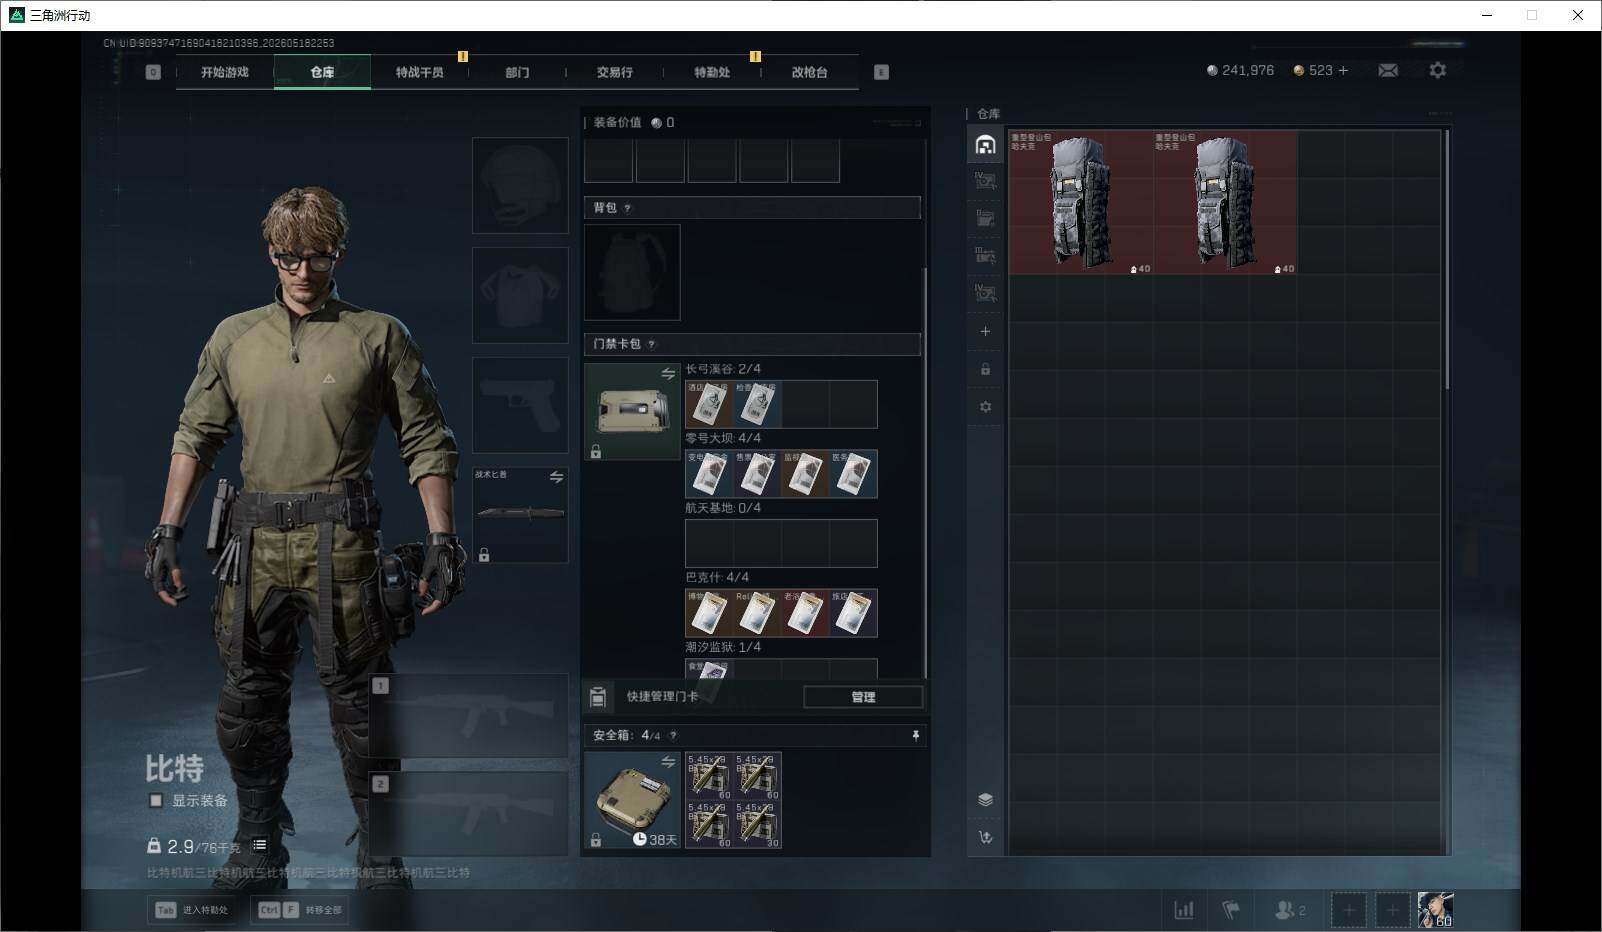
Task: Click the help icon beside 门禁卡包
Action: (x=651, y=344)
